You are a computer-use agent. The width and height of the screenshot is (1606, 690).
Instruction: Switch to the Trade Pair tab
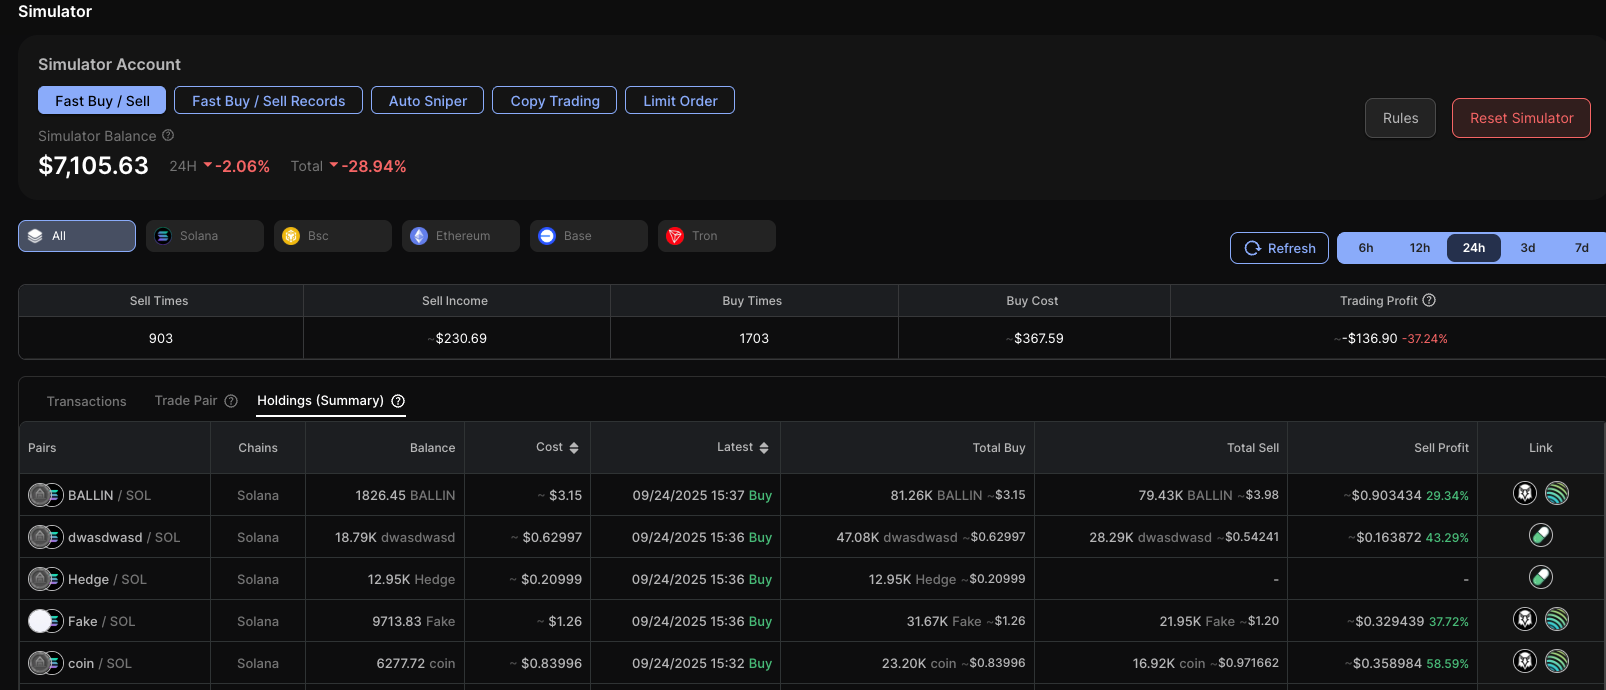point(186,400)
